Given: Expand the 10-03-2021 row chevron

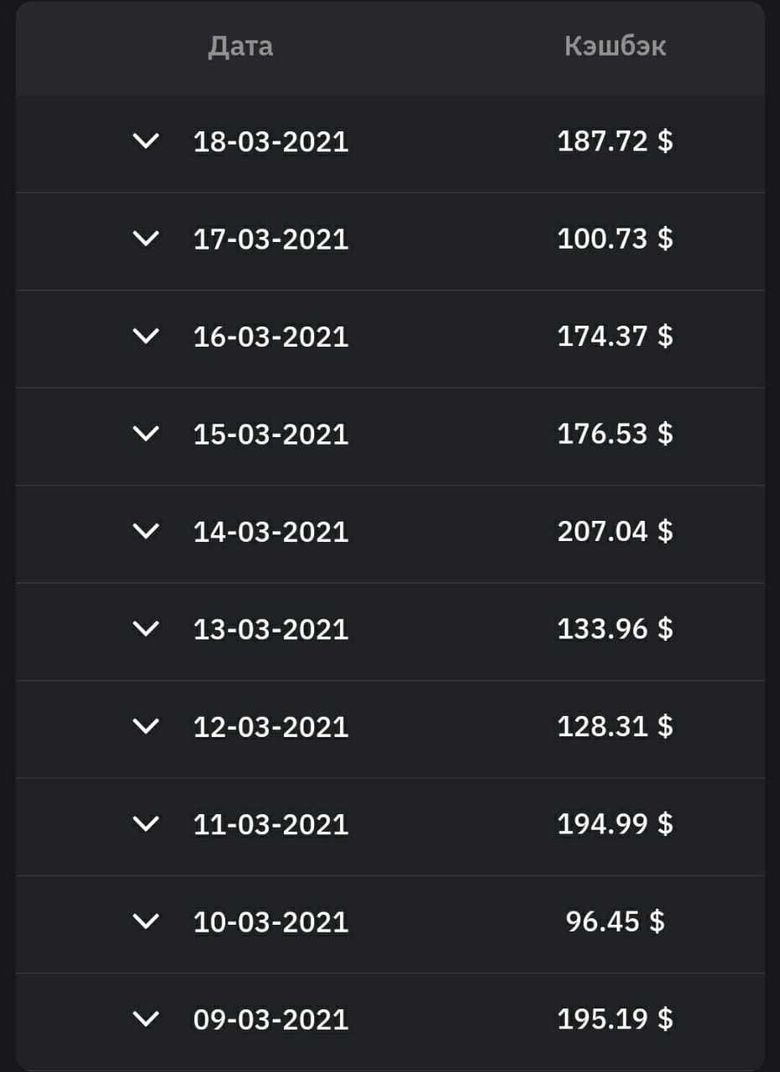Looking at the screenshot, I should [146, 921].
